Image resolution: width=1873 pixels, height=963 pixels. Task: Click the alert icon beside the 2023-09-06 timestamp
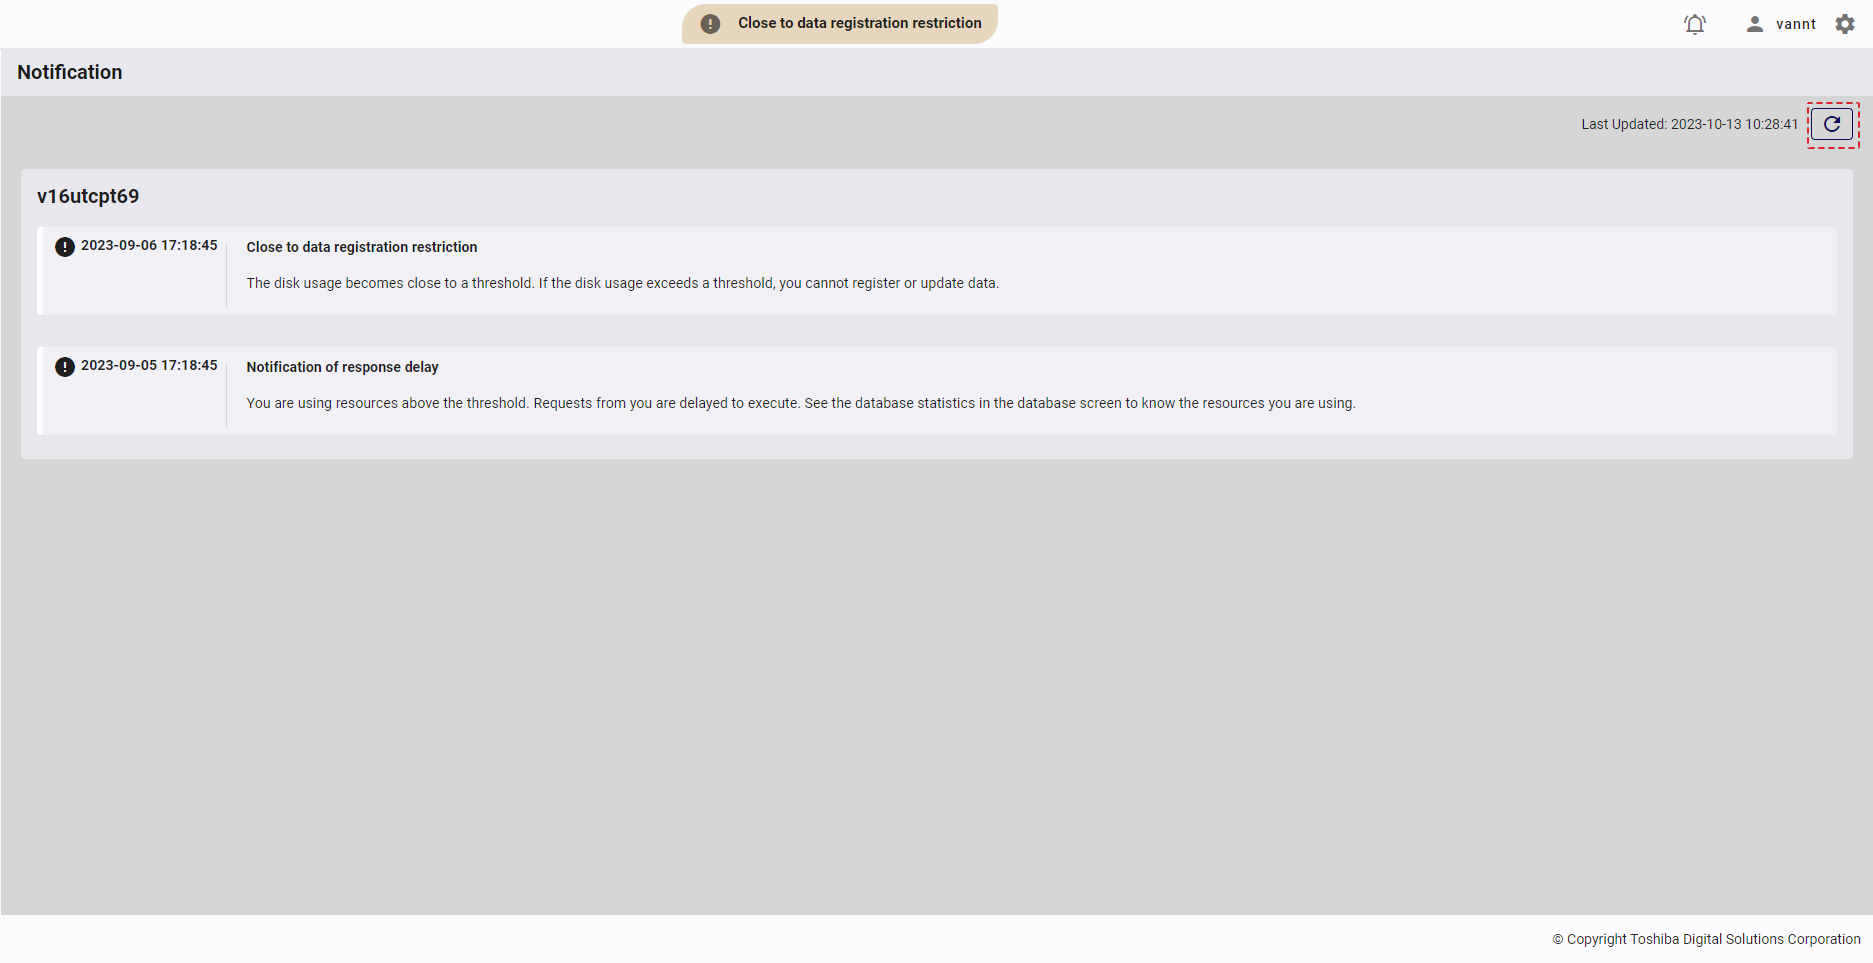coord(65,247)
